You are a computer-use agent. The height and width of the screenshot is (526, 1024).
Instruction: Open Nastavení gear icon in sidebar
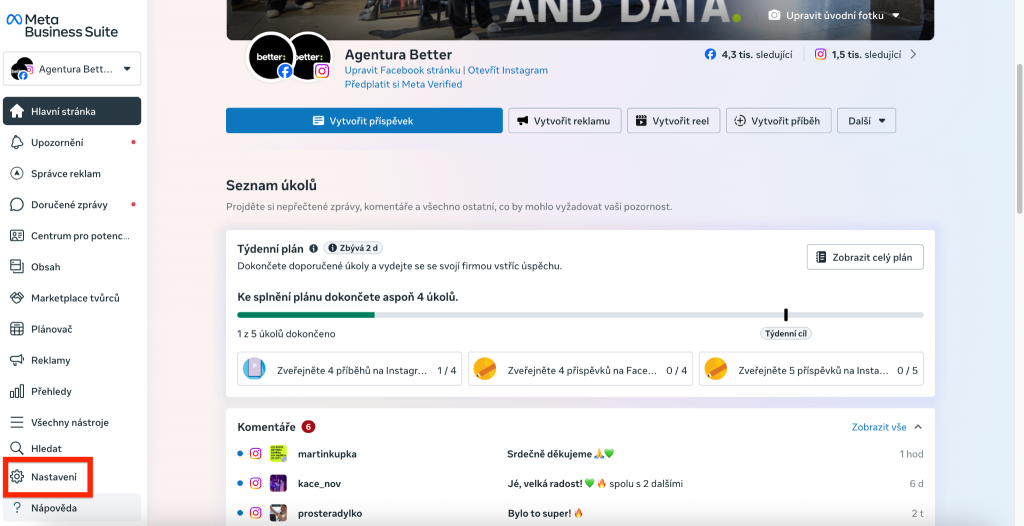coord(17,477)
